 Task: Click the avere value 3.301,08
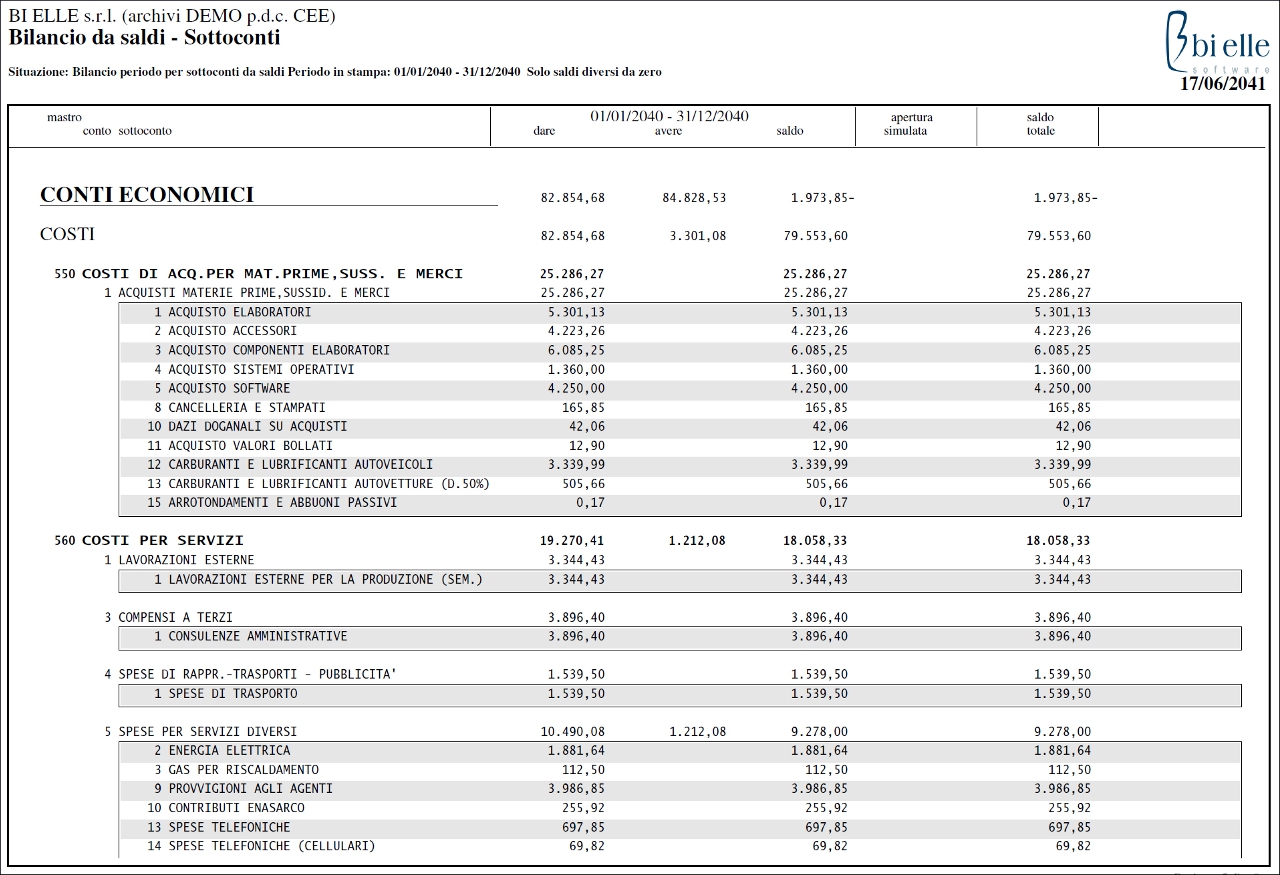(x=698, y=236)
